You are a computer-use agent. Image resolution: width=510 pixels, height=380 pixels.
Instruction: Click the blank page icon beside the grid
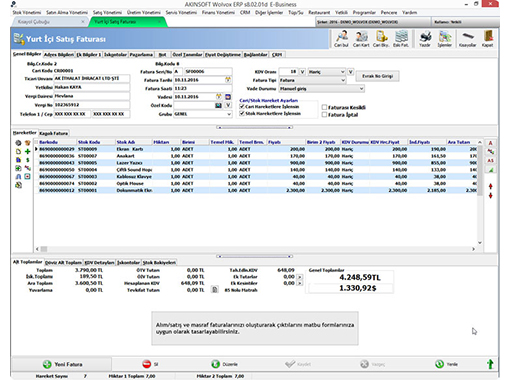[x=18, y=151]
